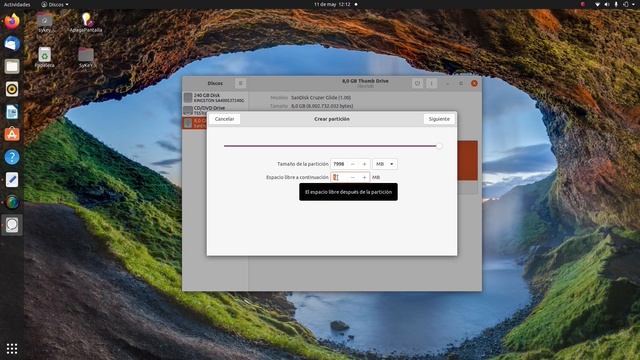Click the 'Crear partición' dialog title
640x360 pixels.
point(331,119)
